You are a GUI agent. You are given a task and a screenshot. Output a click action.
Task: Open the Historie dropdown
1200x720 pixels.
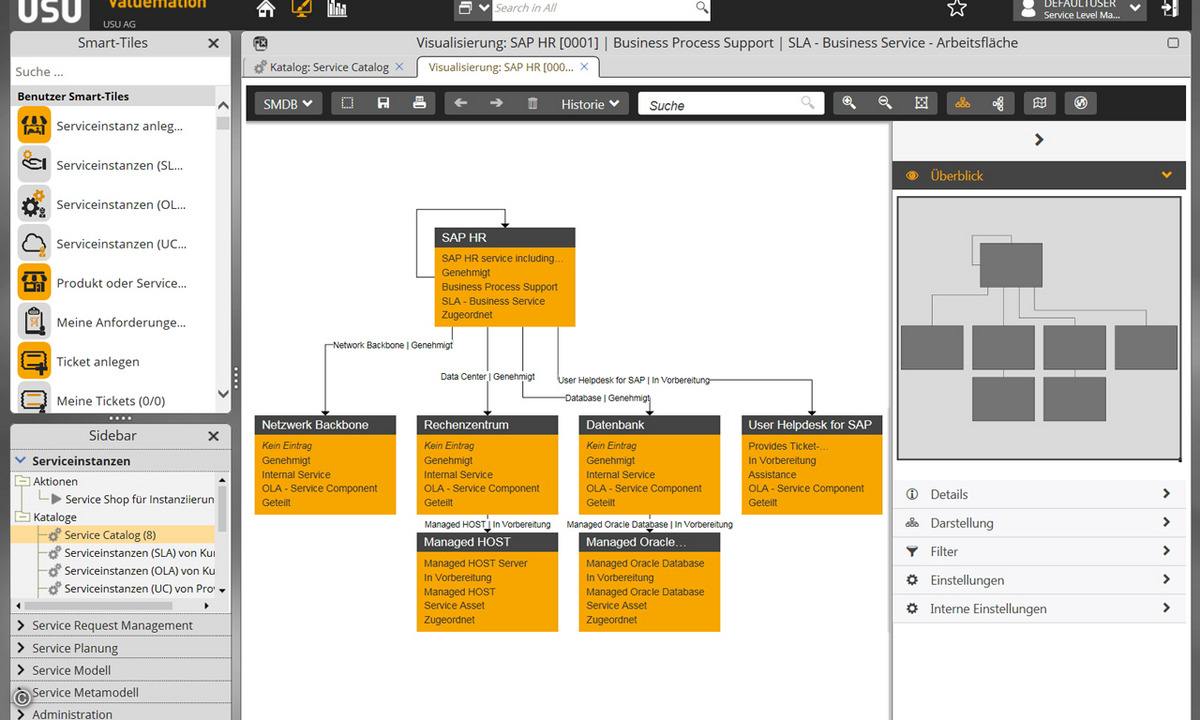(x=591, y=103)
